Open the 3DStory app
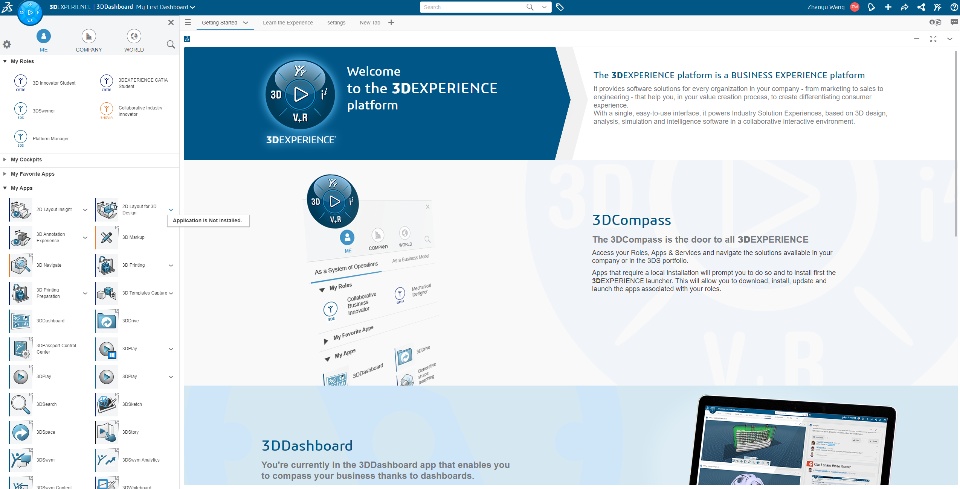The height and width of the screenshot is (489, 960). click(107, 432)
